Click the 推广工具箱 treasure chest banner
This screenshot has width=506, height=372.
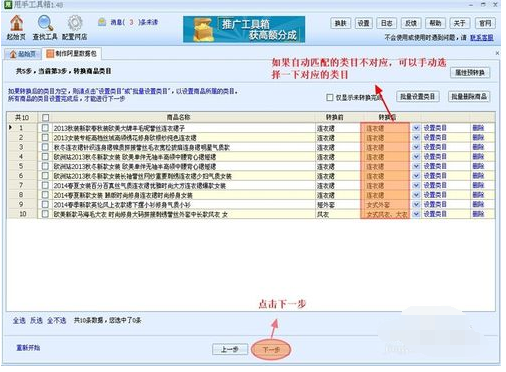click(x=244, y=29)
